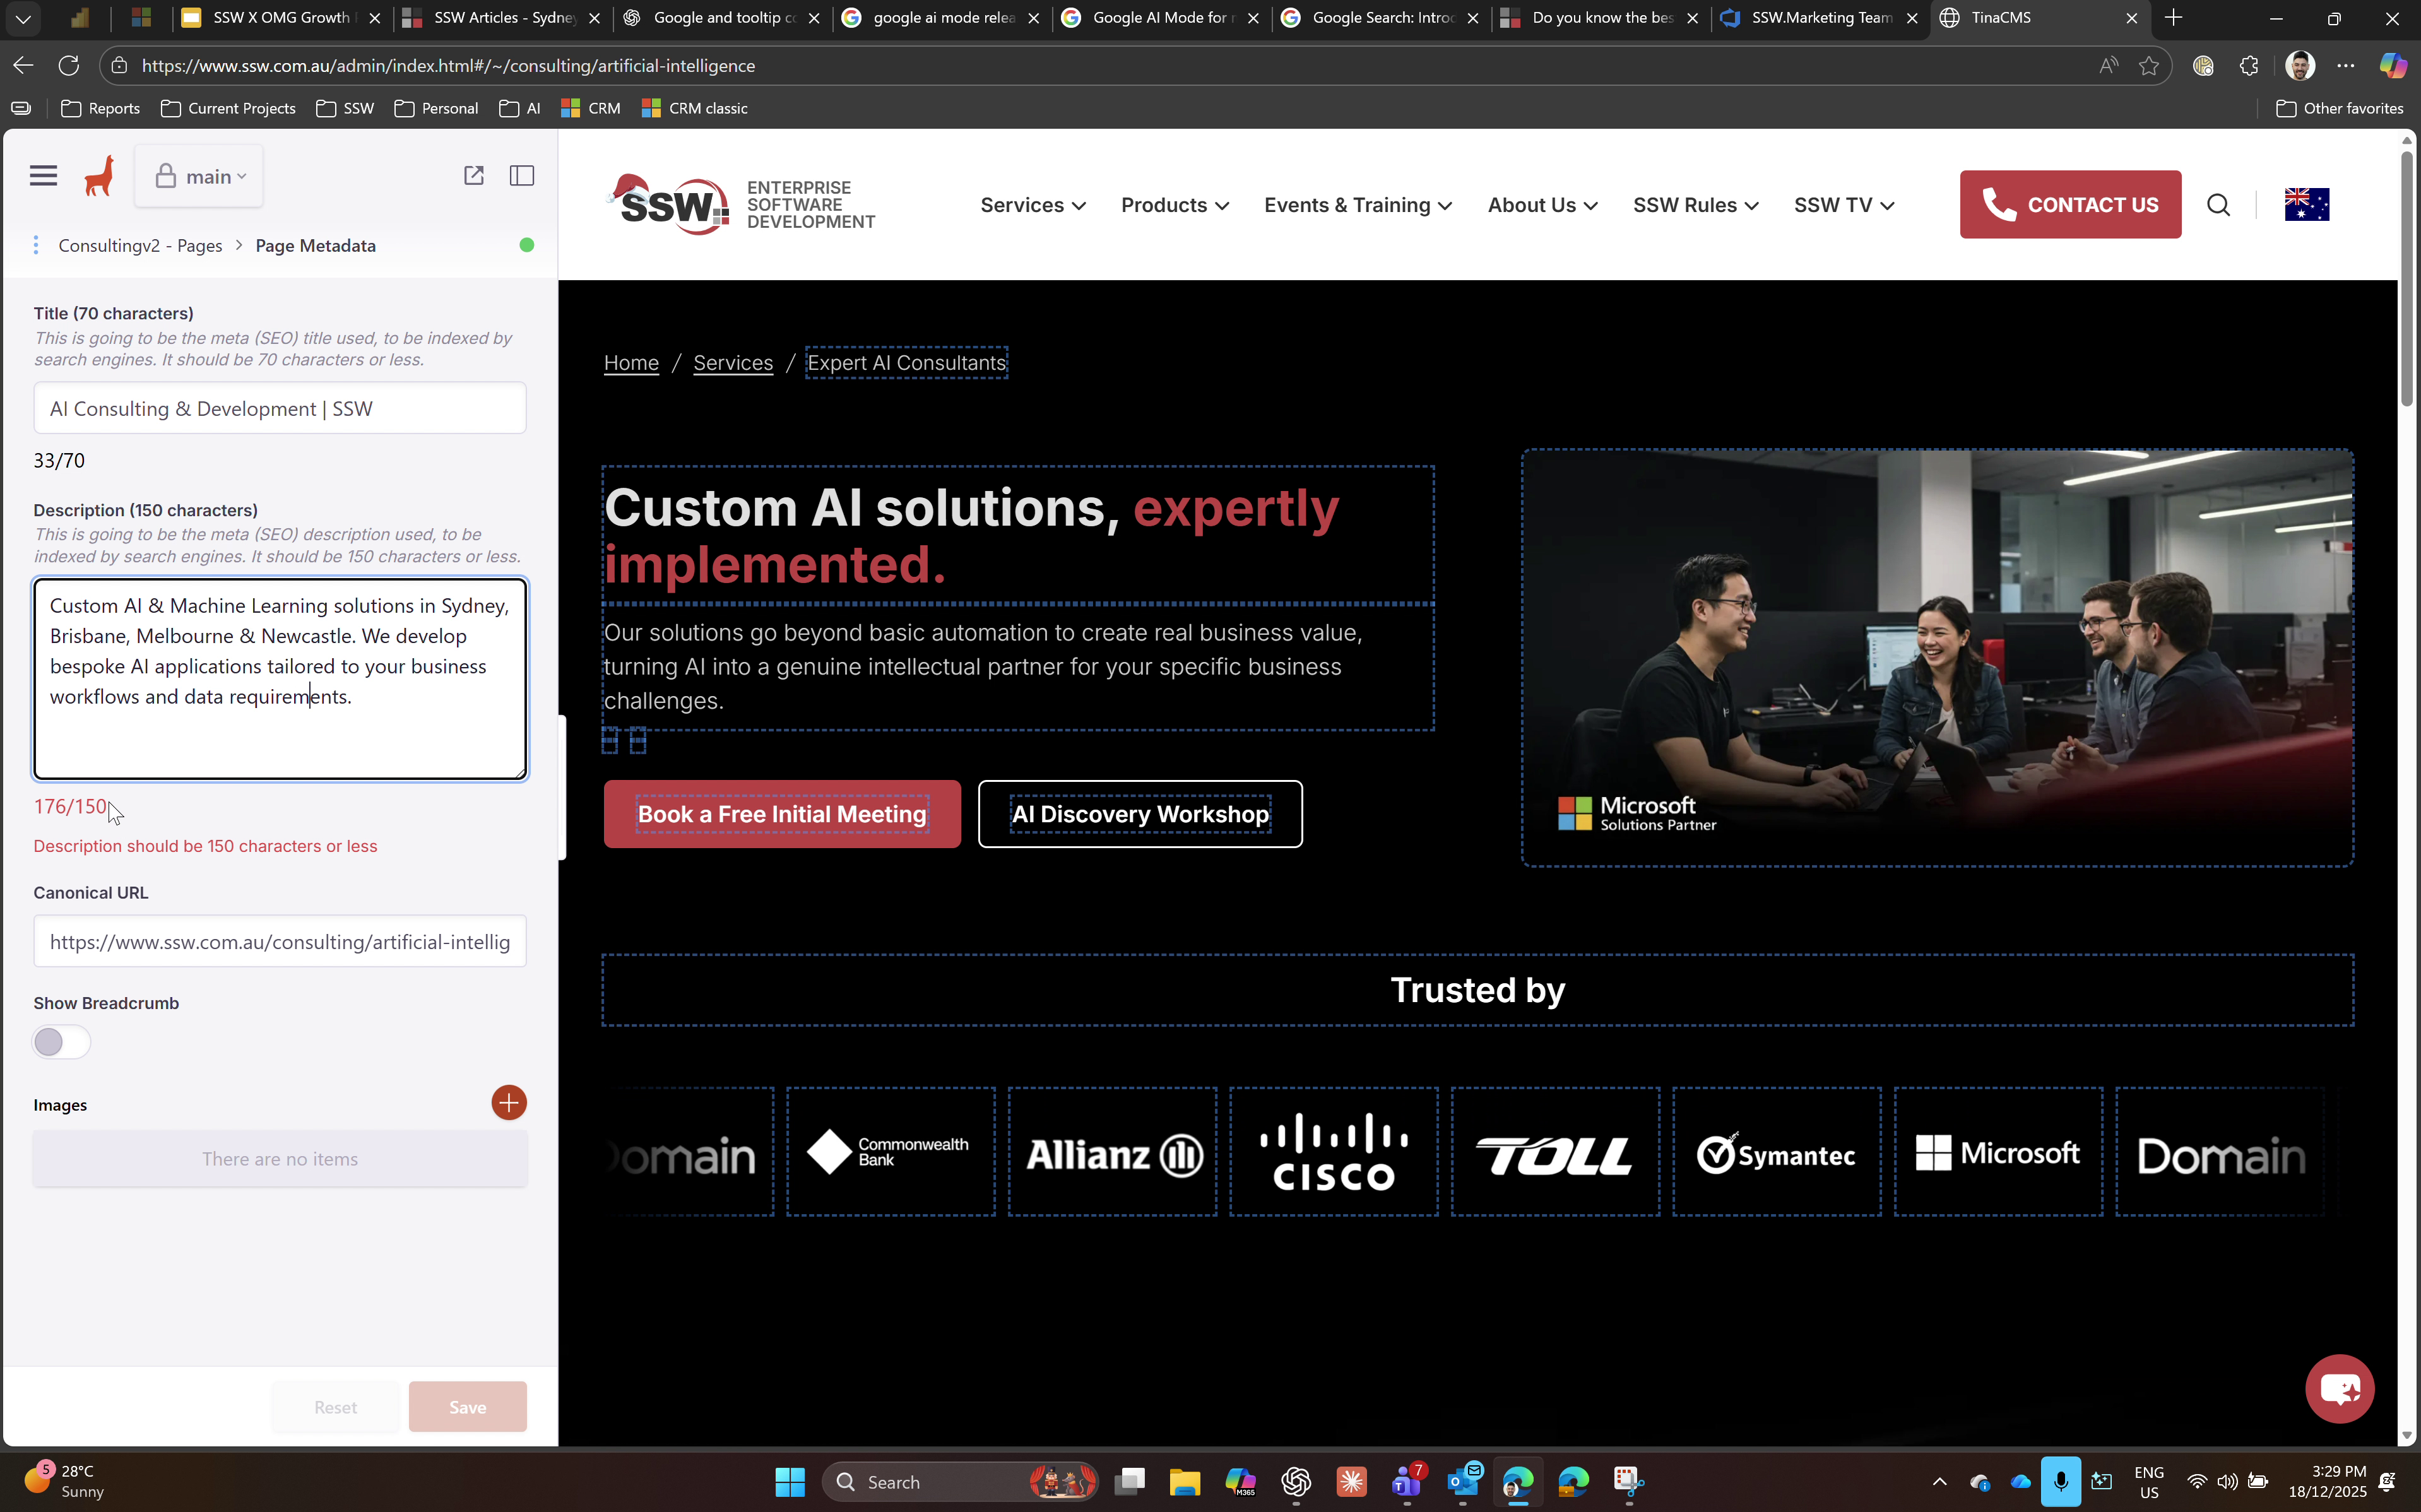
Task: Expand the Services navigation dropdown
Action: point(1031,204)
